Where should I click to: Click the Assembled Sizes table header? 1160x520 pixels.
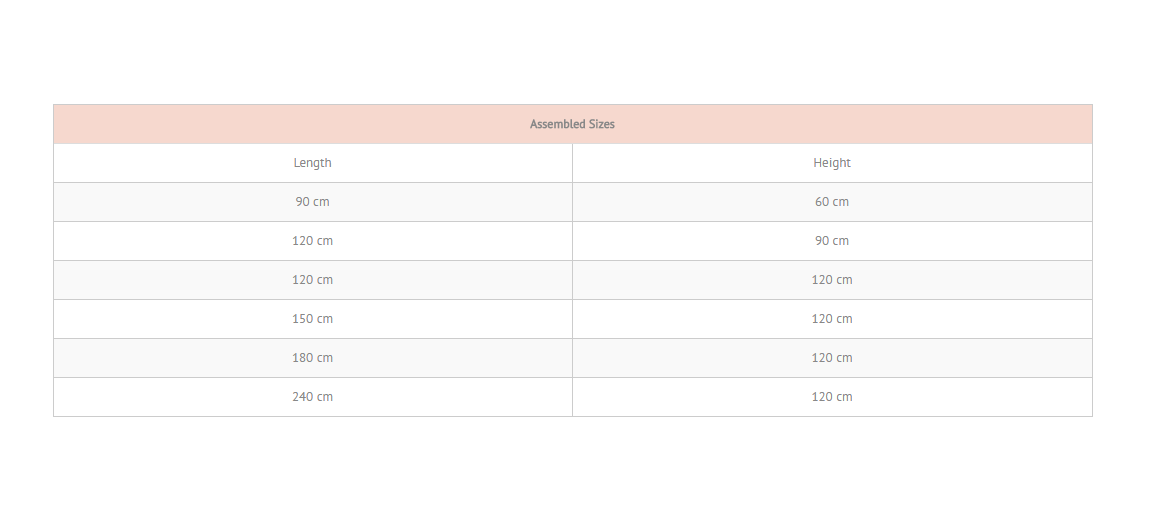point(573,124)
